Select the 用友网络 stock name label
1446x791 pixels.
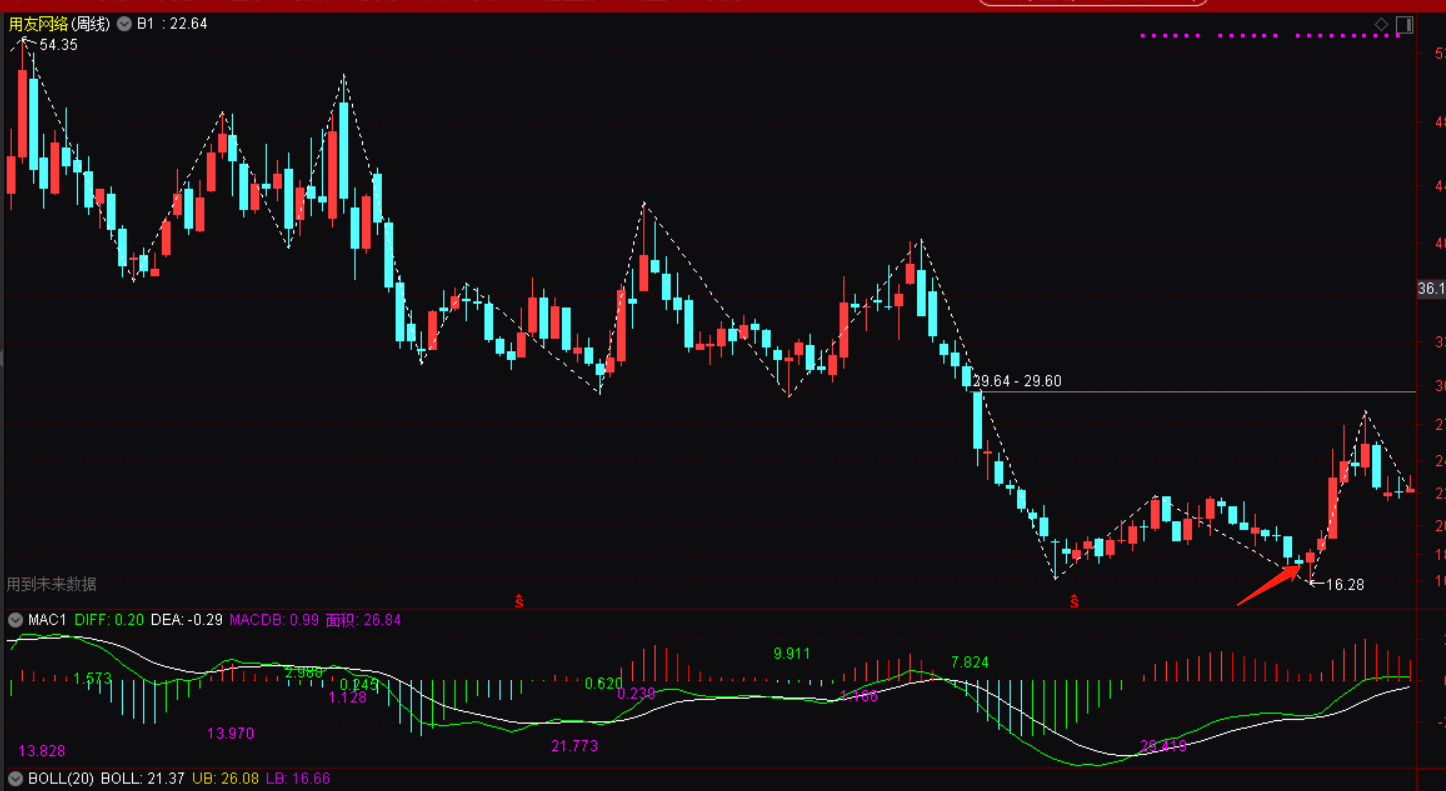38,24
